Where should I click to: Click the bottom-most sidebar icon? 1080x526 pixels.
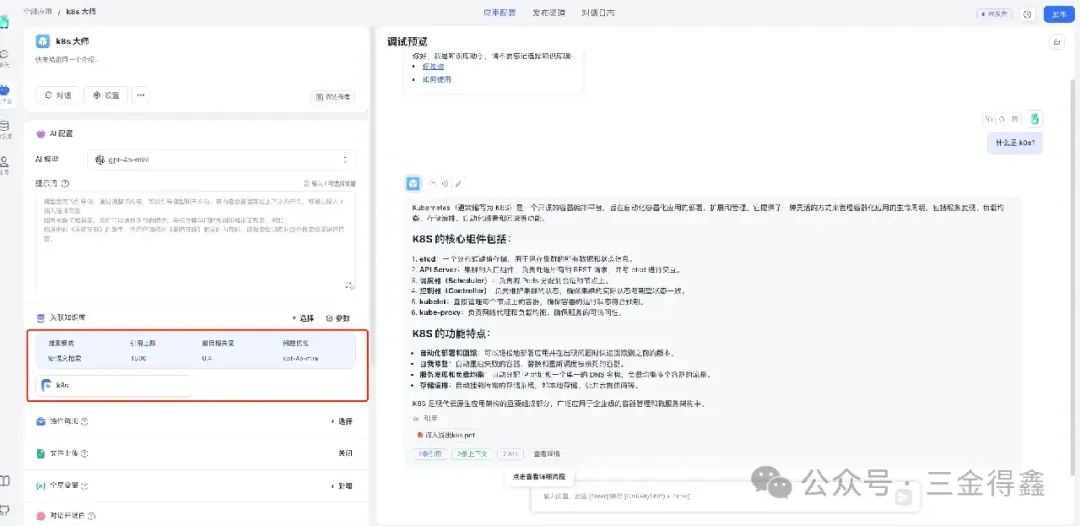(x=4, y=510)
